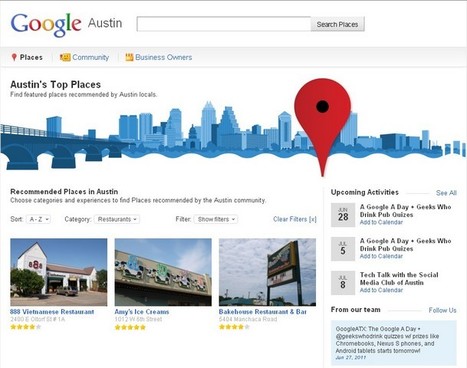467x368 pixels.
Task: Click the Jul 5 calendar date tile
Action: coord(343,249)
